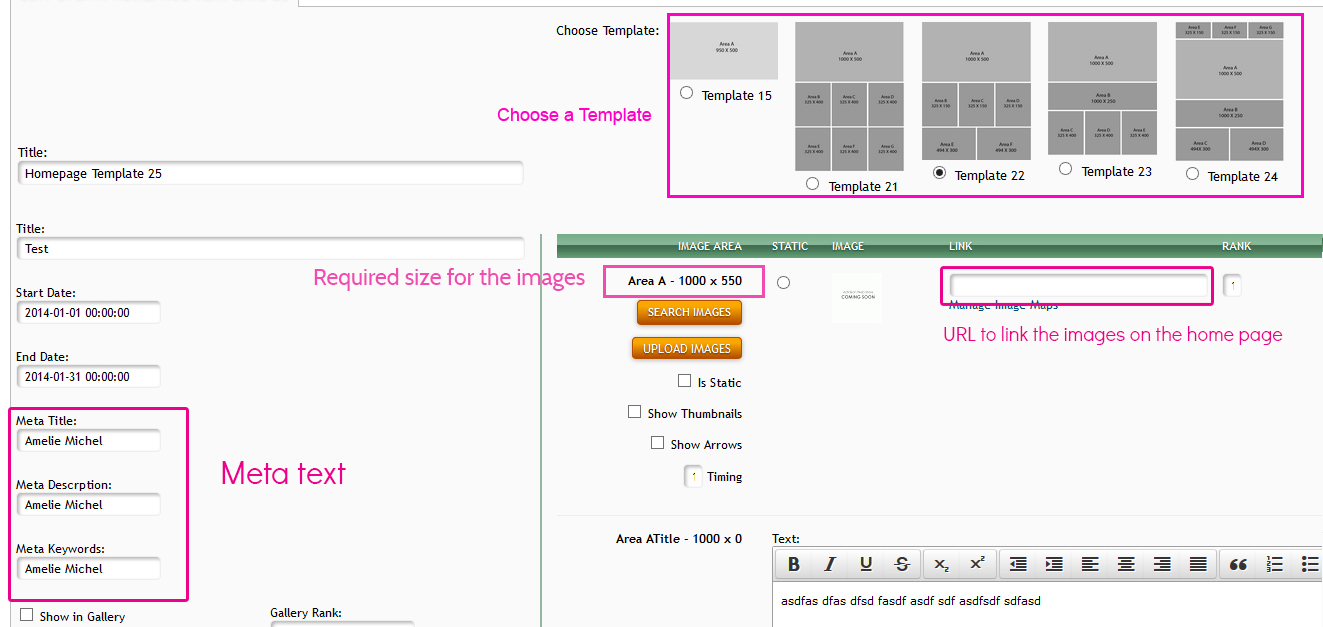Insert a numbered list
The image size is (1323, 627).
pos(1275,564)
